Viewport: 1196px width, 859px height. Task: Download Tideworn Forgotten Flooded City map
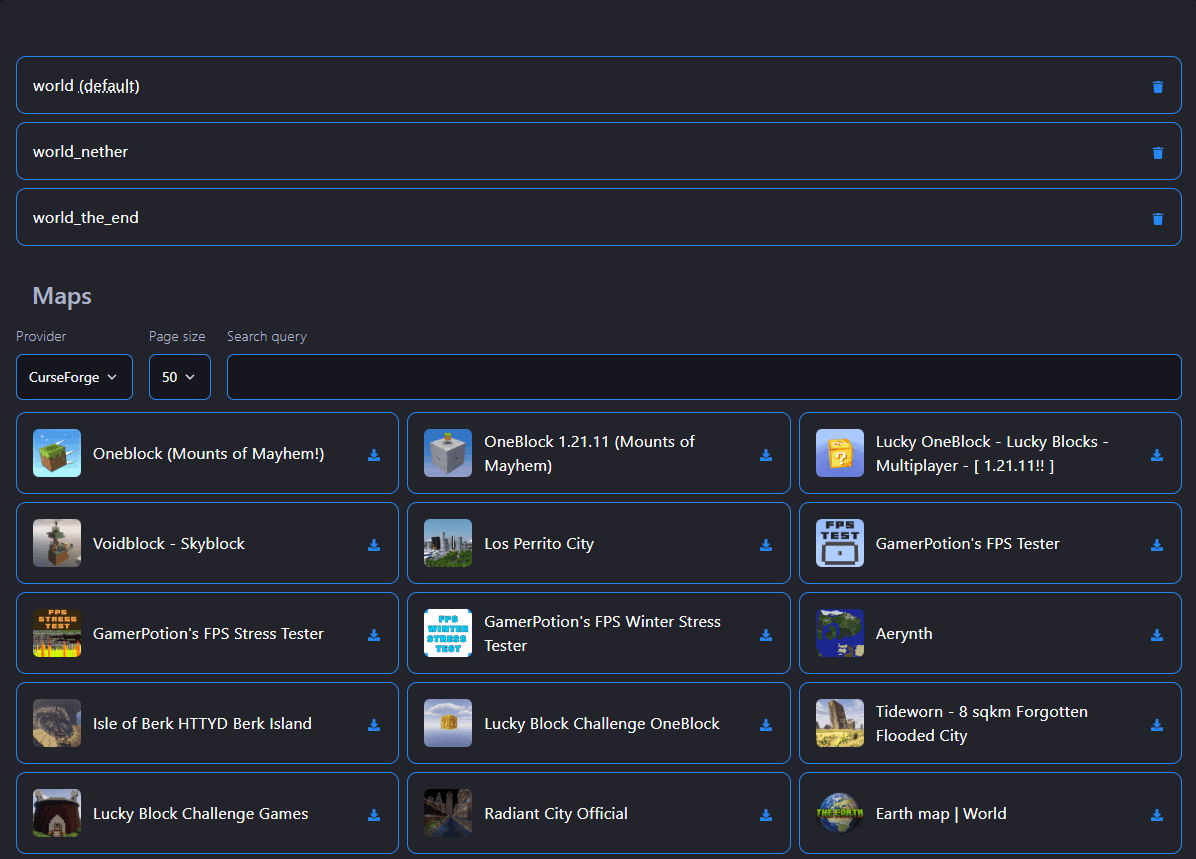pos(1156,725)
